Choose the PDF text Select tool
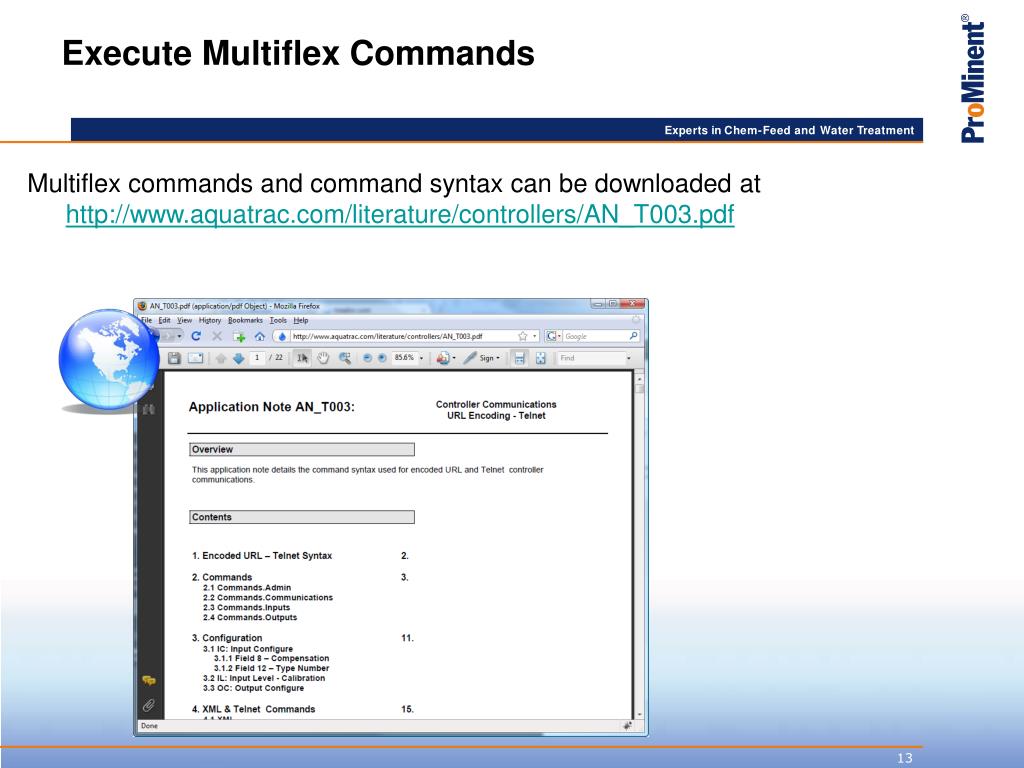1024x768 pixels. (302, 358)
